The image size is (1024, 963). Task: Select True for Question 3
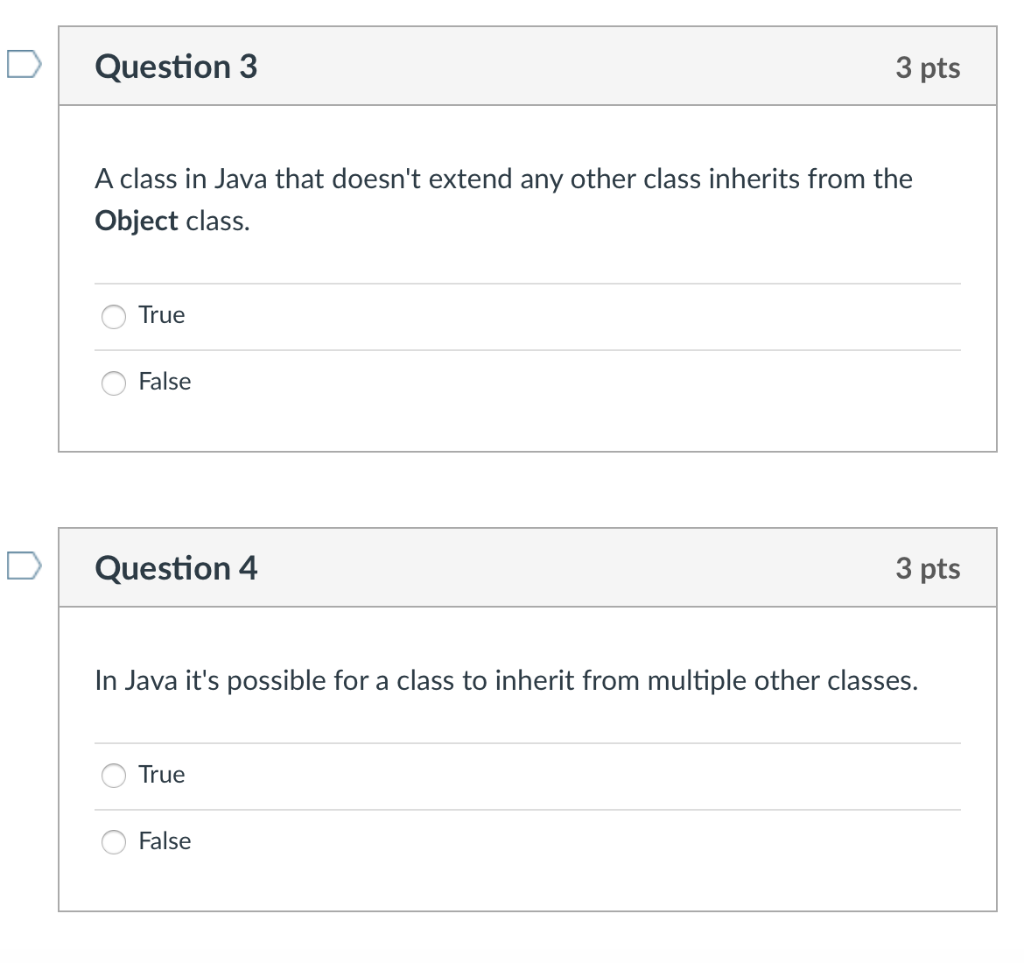click(x=113, y=316)
